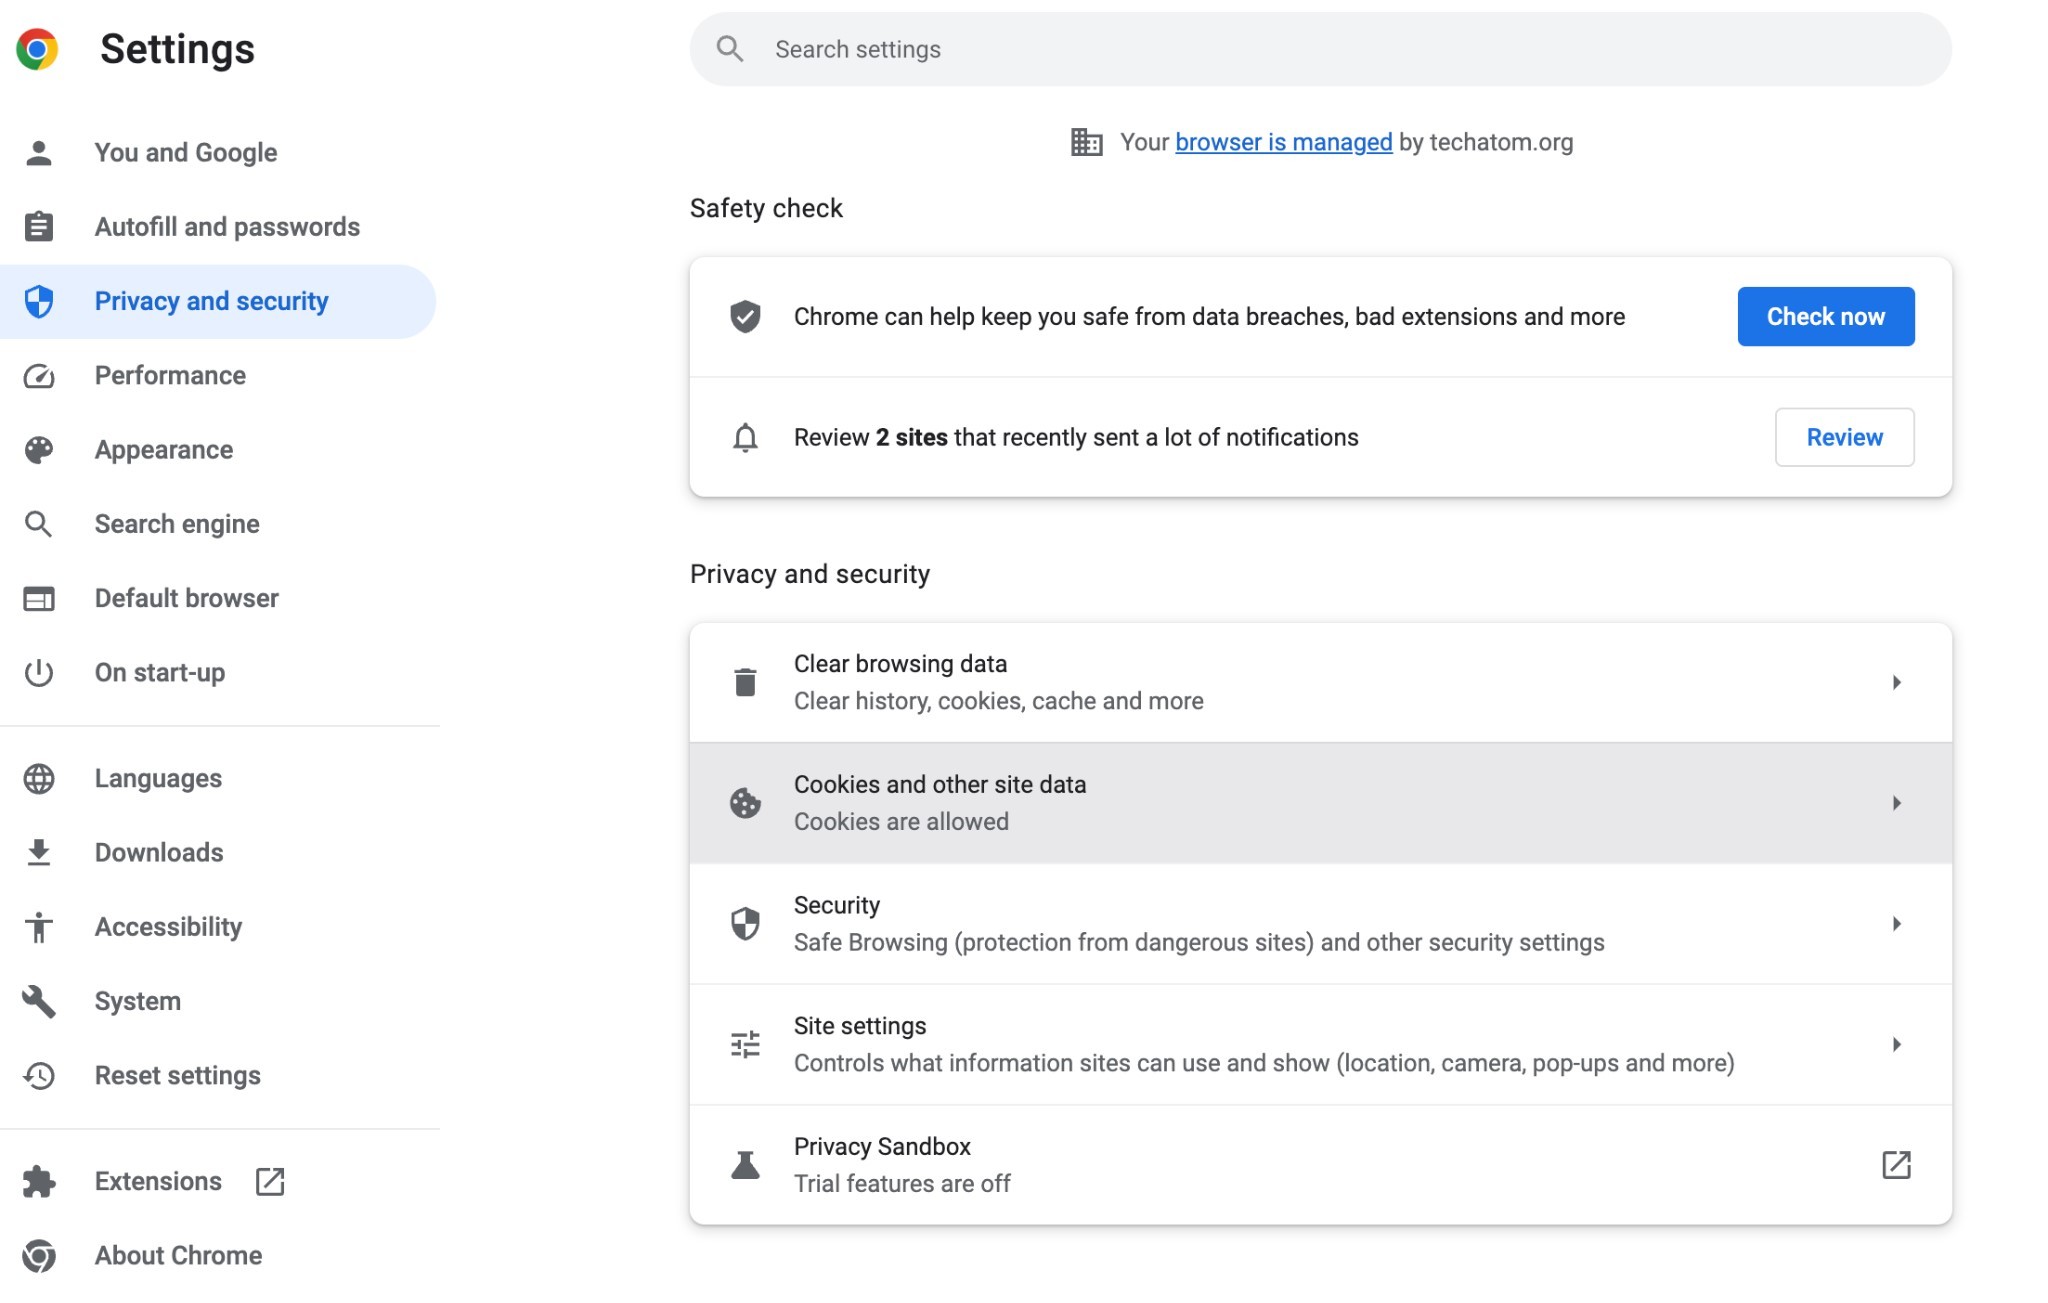2048x1303 pixels.
Task: Expand the Site settings row arrow
Action: point(1896,1044)
